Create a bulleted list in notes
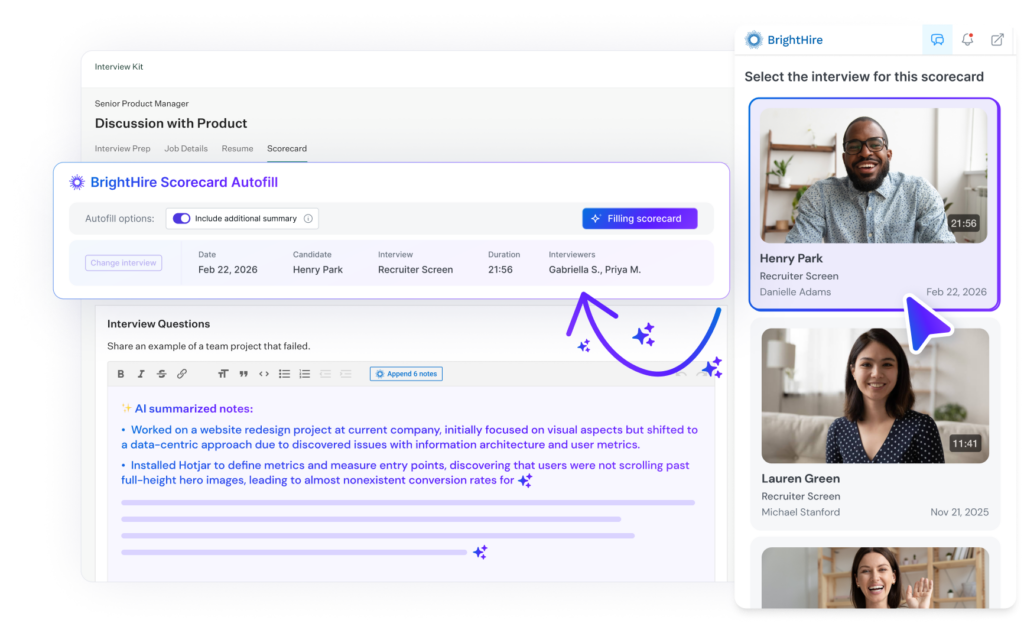 point(284,374)
